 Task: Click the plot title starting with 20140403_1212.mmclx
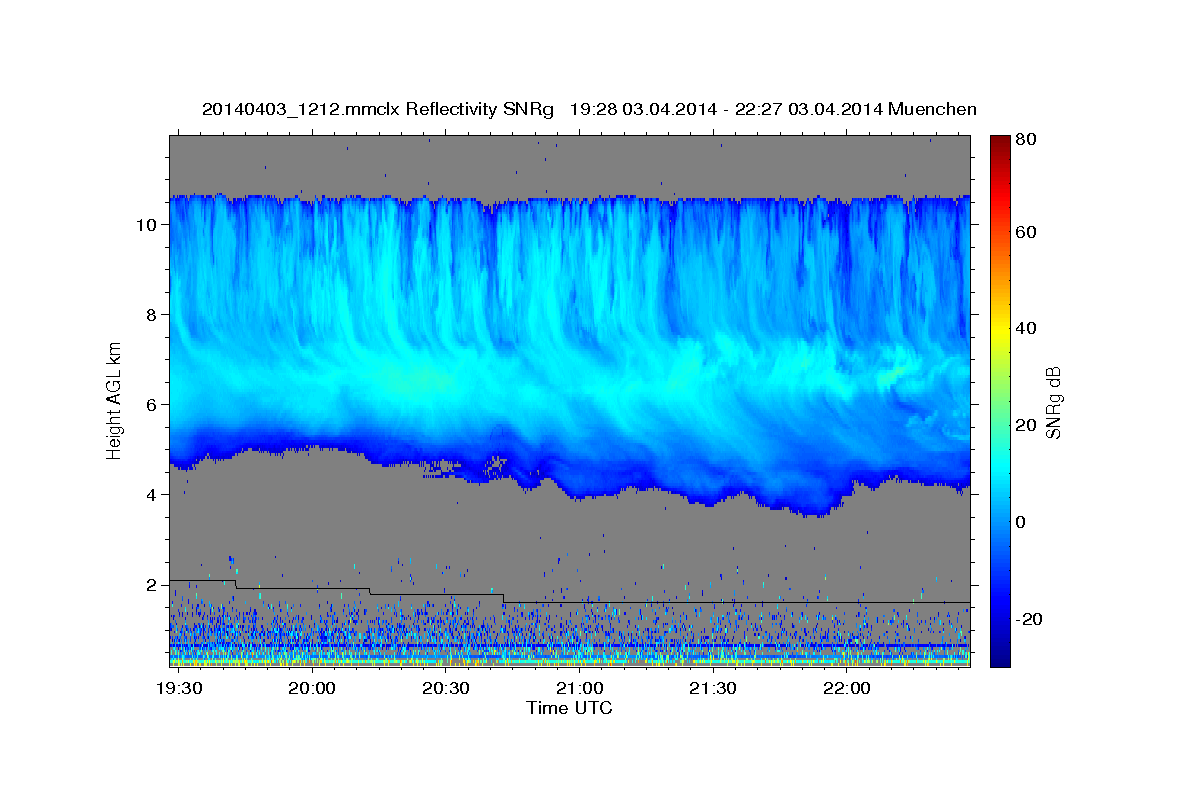589,109
